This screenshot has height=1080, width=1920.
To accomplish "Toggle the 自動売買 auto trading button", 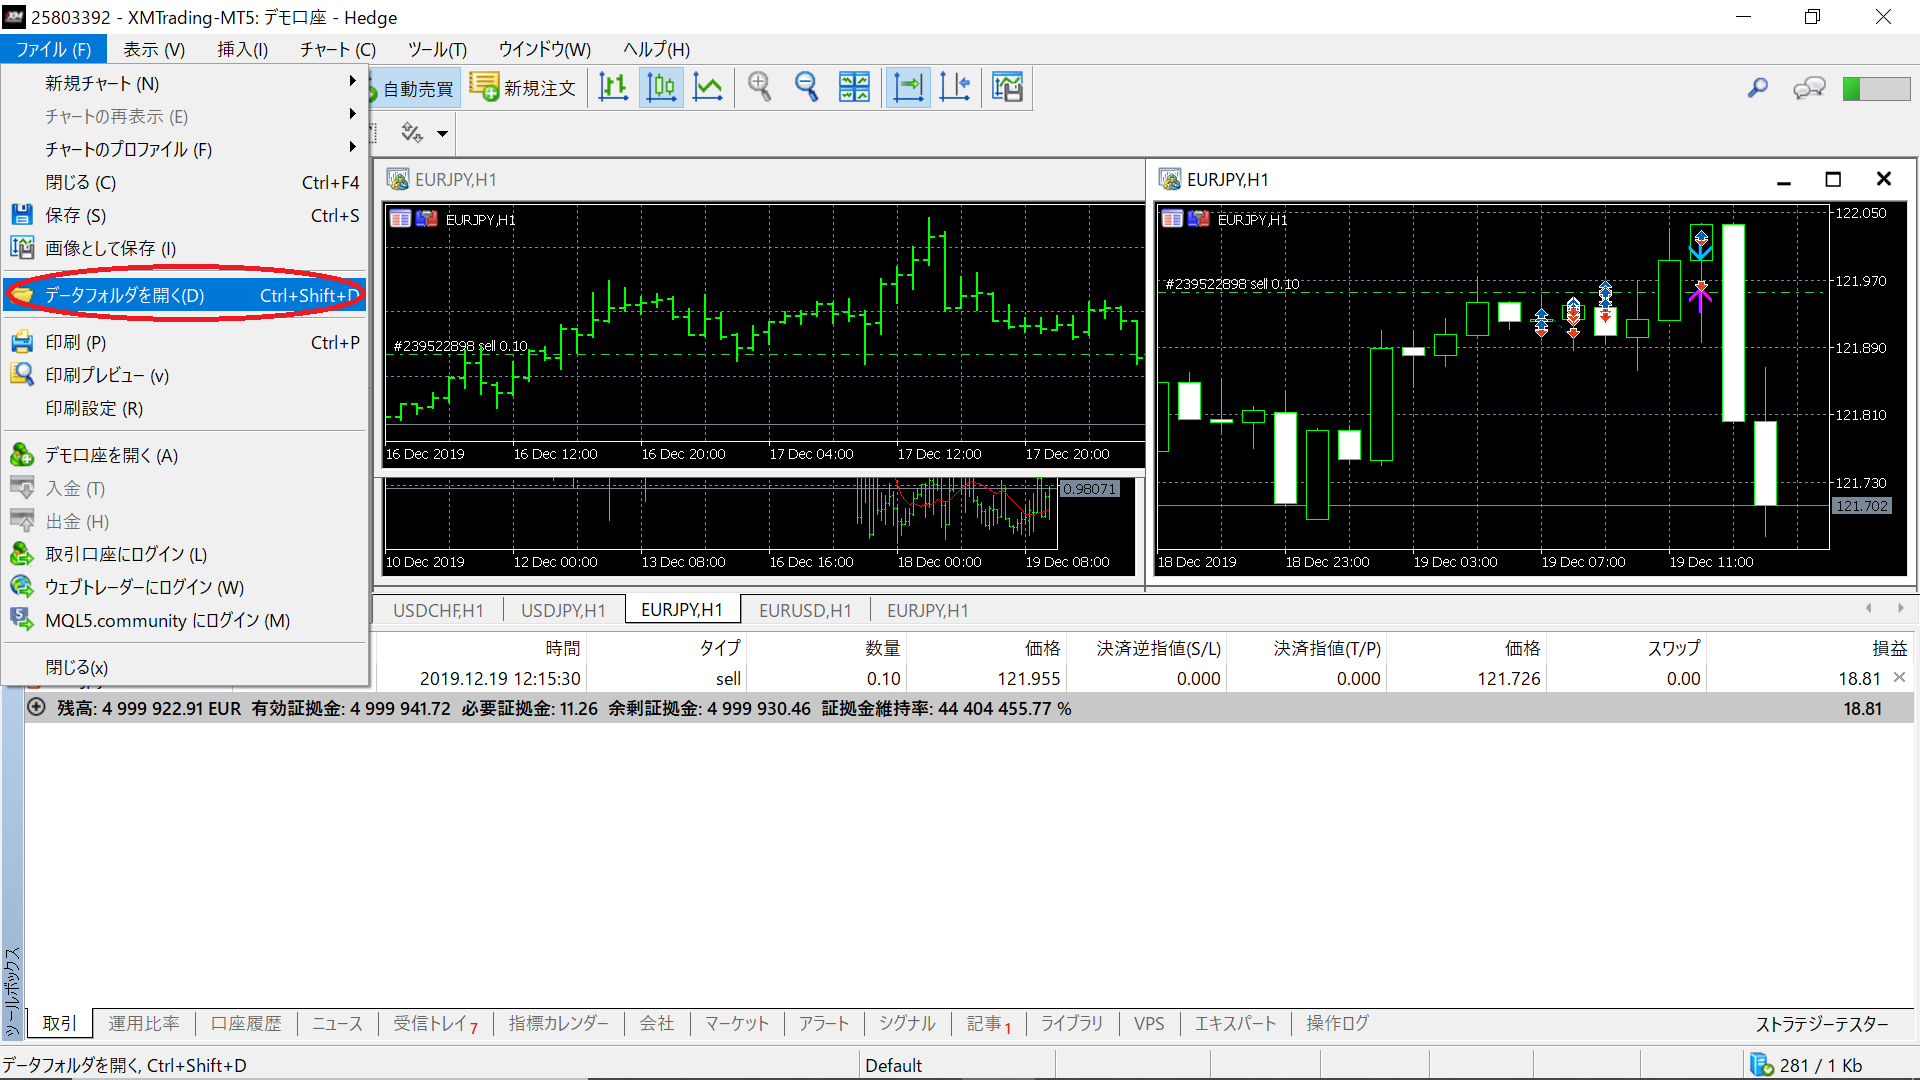I will (x=415, y=88).
